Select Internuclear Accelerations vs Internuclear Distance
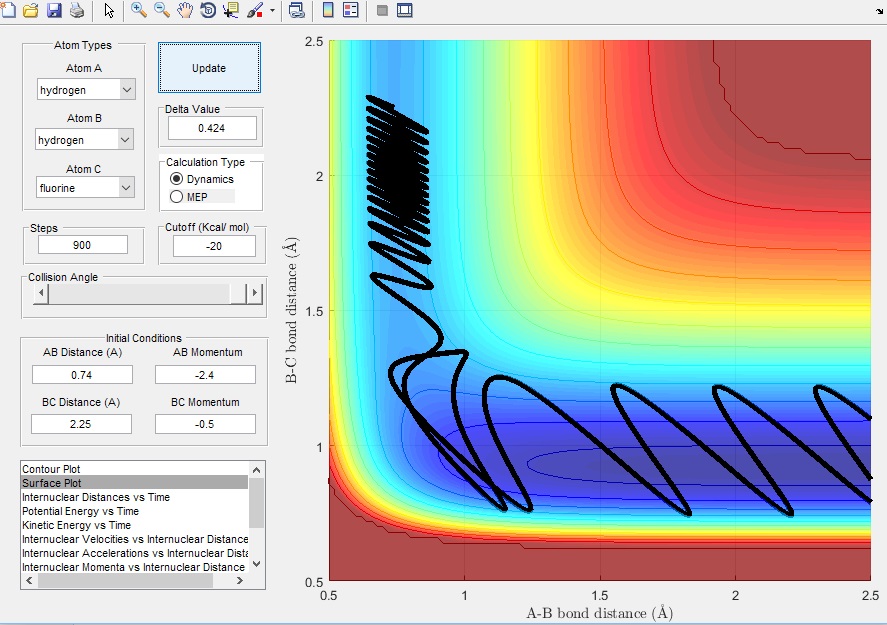 pyautogui.click(x=135, y=553)
